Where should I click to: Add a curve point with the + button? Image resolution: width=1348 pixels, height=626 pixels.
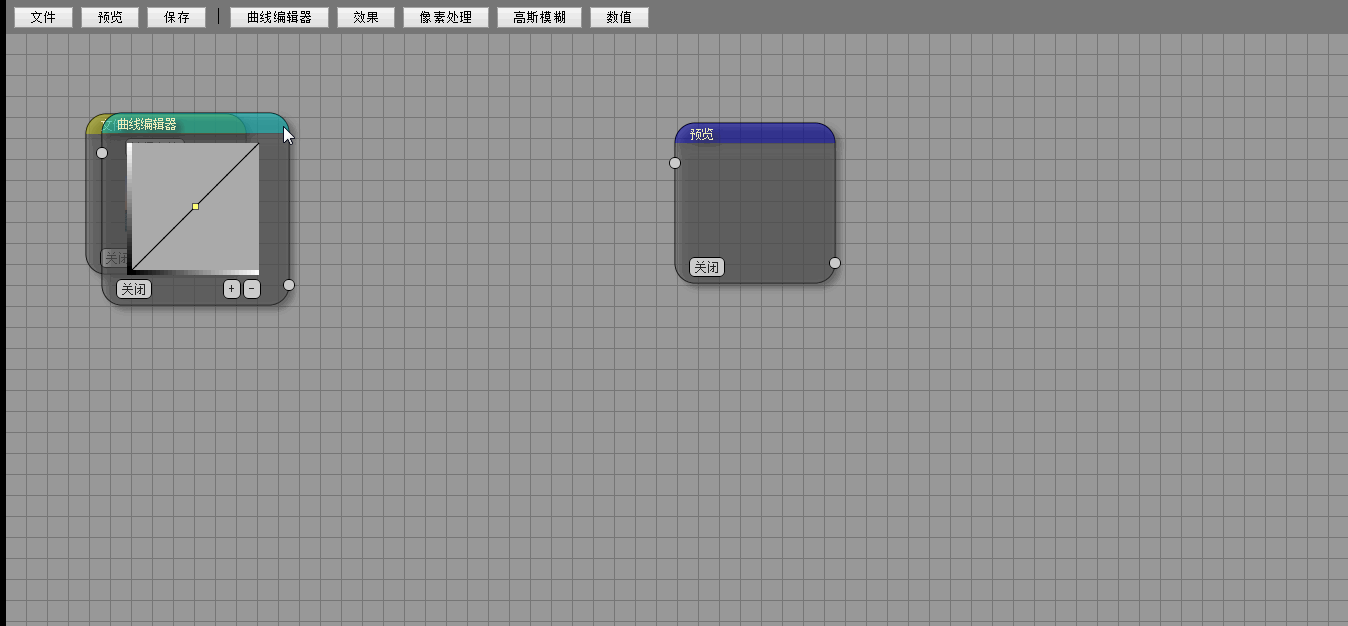[232, 289]
